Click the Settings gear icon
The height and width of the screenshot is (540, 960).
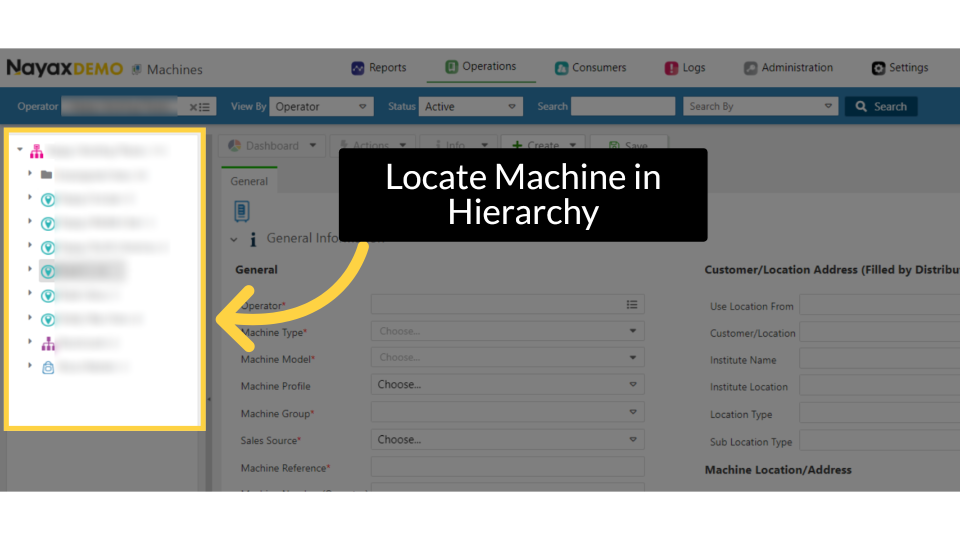point(878,68)
